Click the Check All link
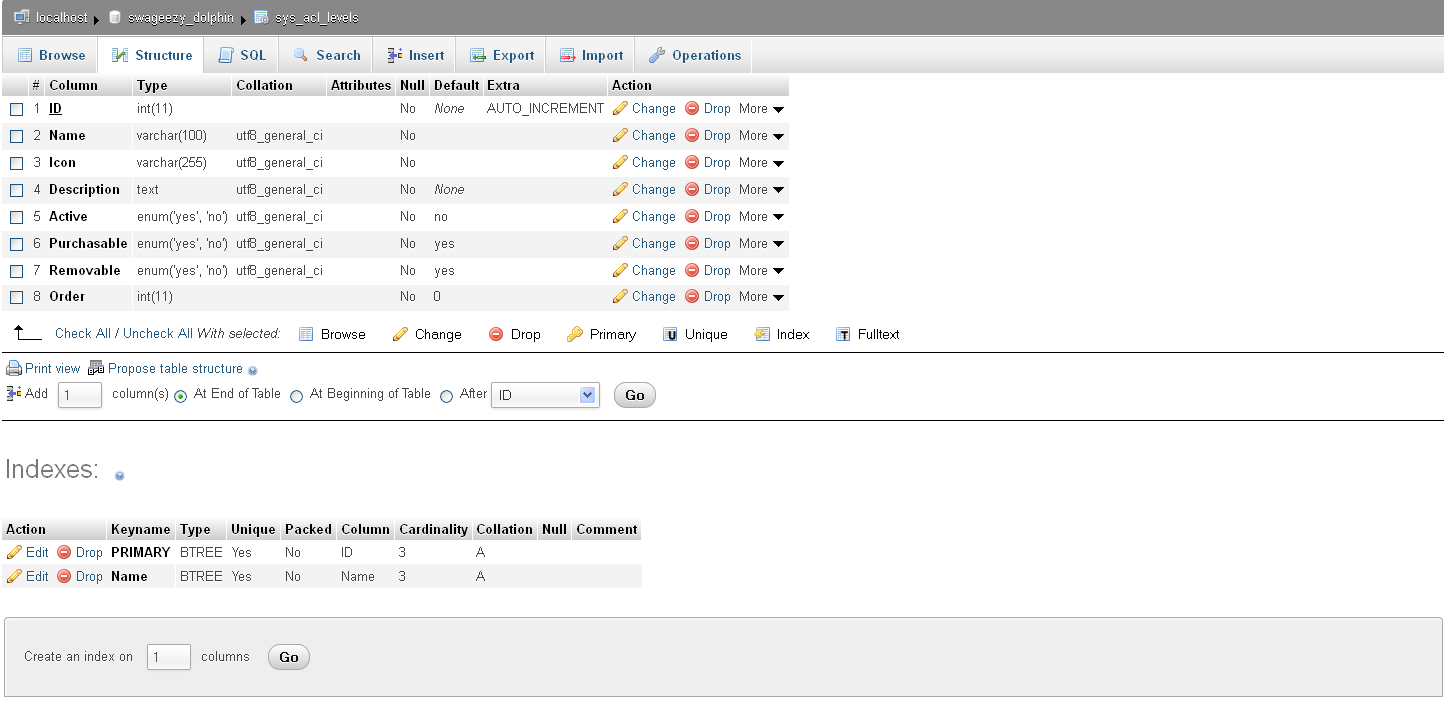 click(x=82, y=334)
